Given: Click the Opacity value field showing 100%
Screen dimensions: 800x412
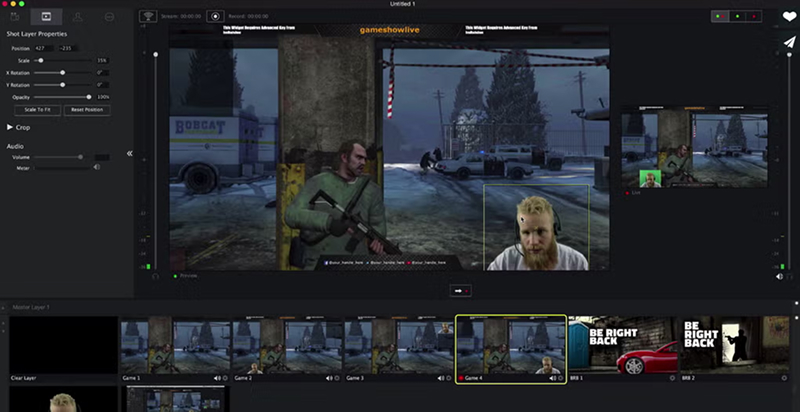Looking at the screenshot, I should coord(103,97).
